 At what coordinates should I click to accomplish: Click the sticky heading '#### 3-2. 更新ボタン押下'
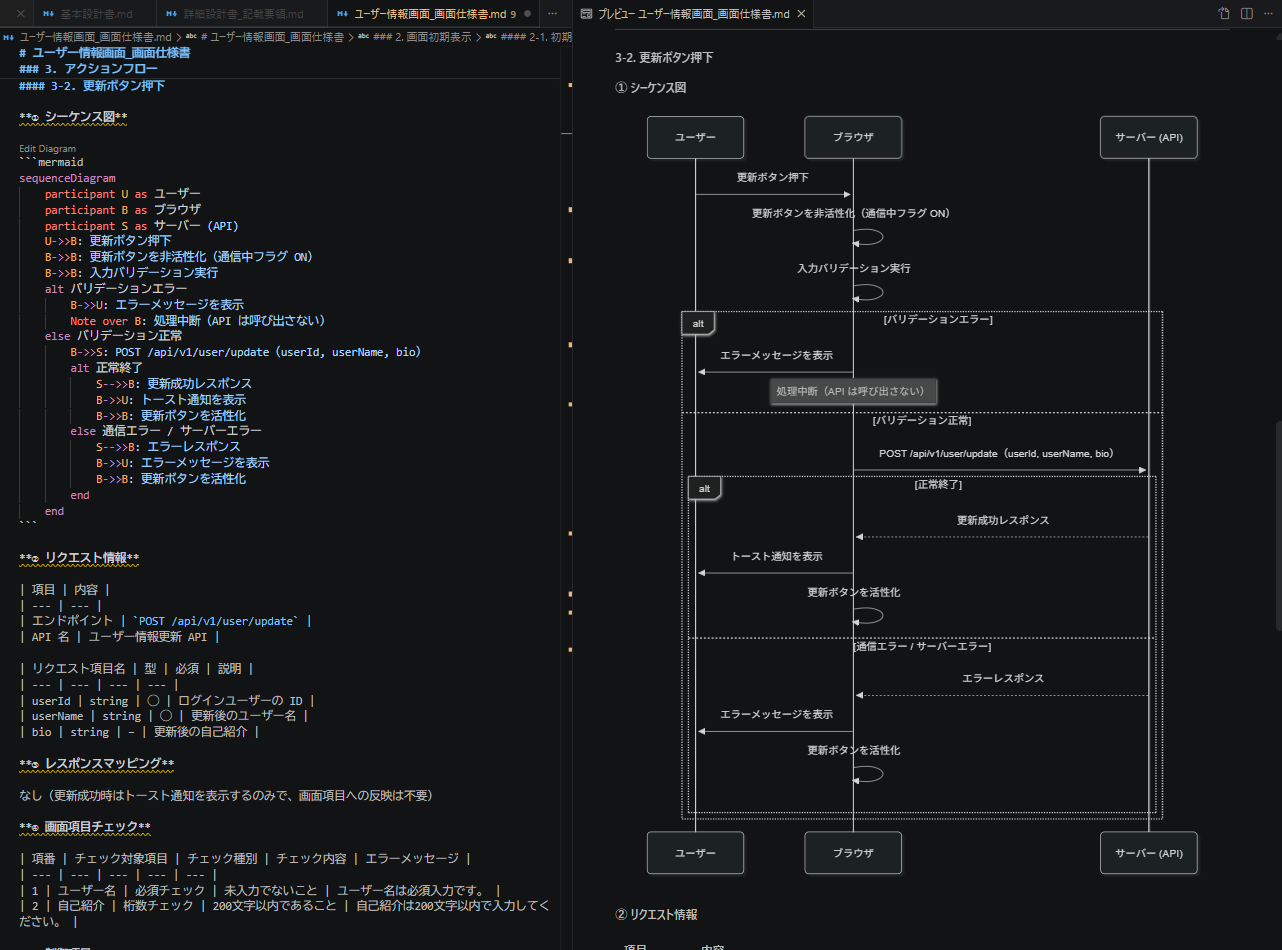[x=92, y=85]
